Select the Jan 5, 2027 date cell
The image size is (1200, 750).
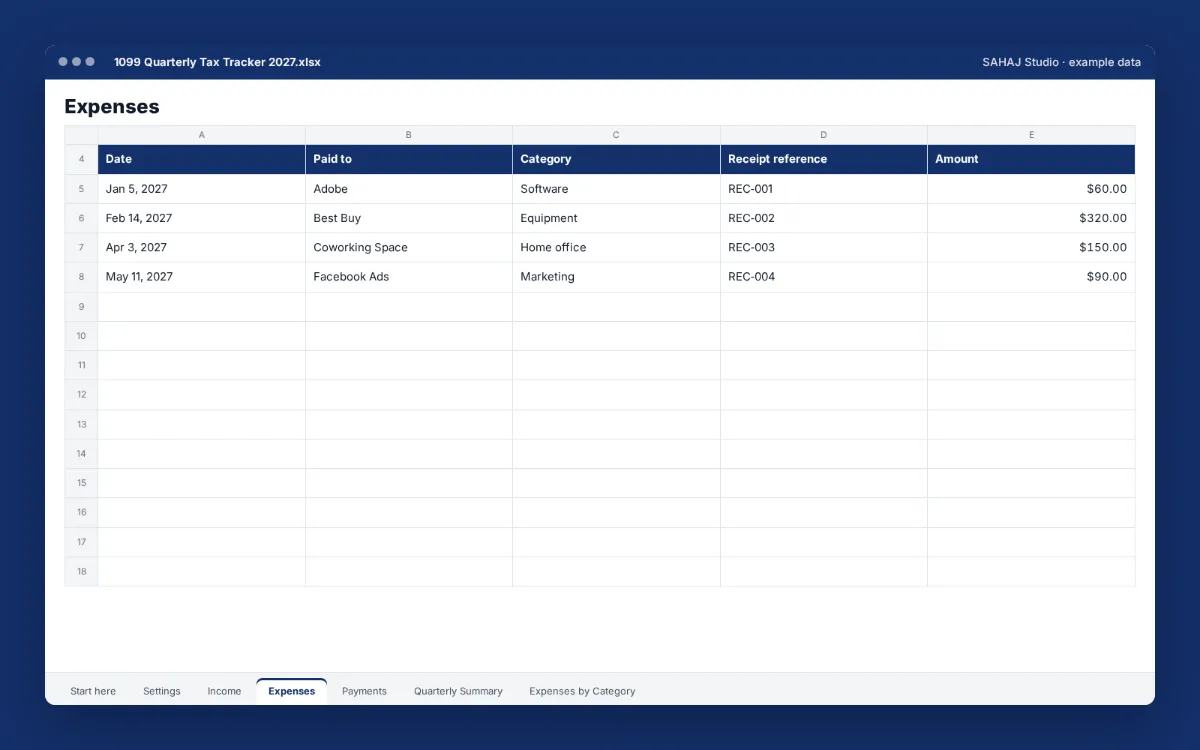202,189
